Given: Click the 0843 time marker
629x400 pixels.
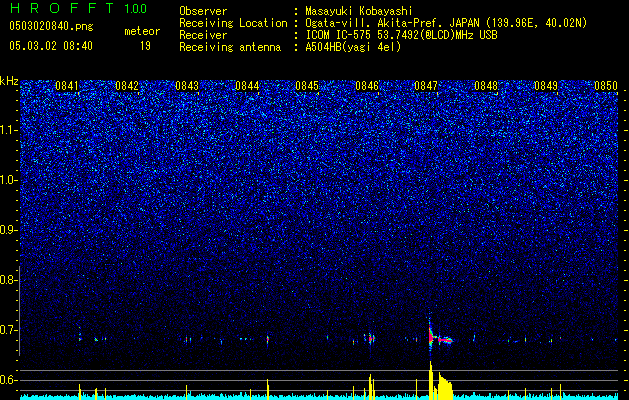Looking at the screenshot, I should (x=187, y=86).
